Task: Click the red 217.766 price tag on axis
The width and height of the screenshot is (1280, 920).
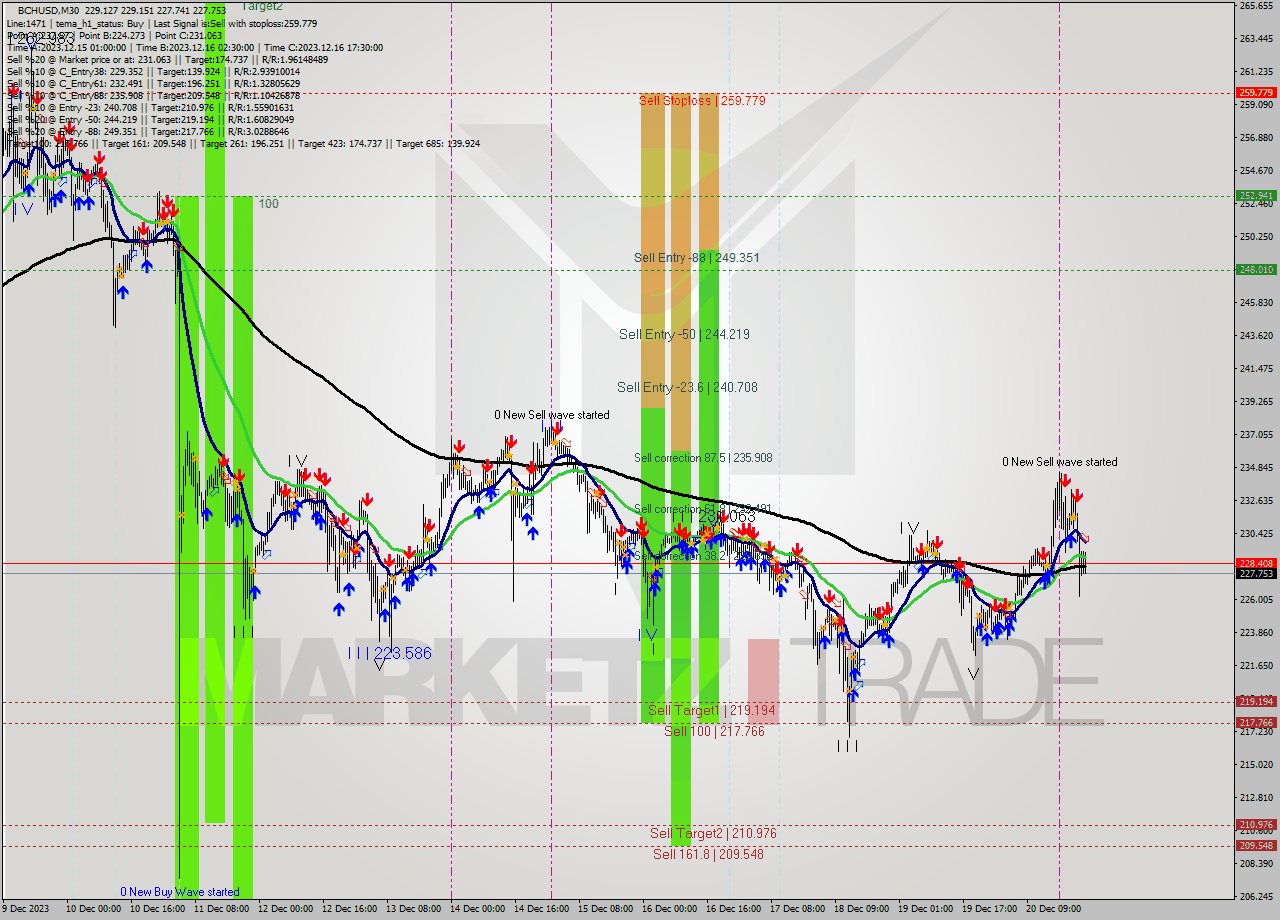Action: point(1256,723)
